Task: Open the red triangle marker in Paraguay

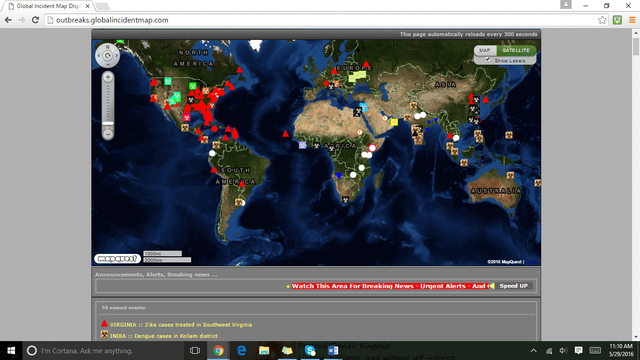Action: [x=242, y=184]
